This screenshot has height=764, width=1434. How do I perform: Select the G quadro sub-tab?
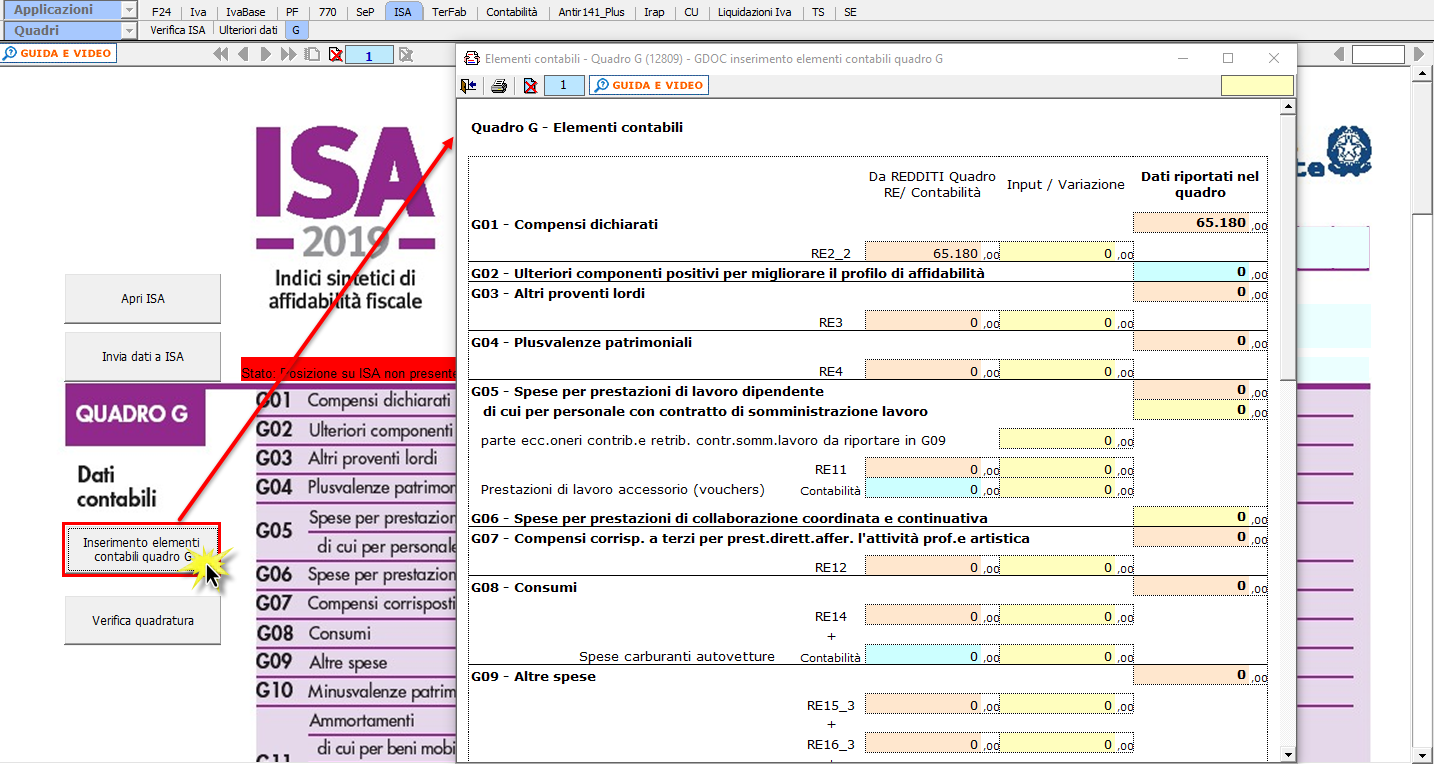coord(296,30)
